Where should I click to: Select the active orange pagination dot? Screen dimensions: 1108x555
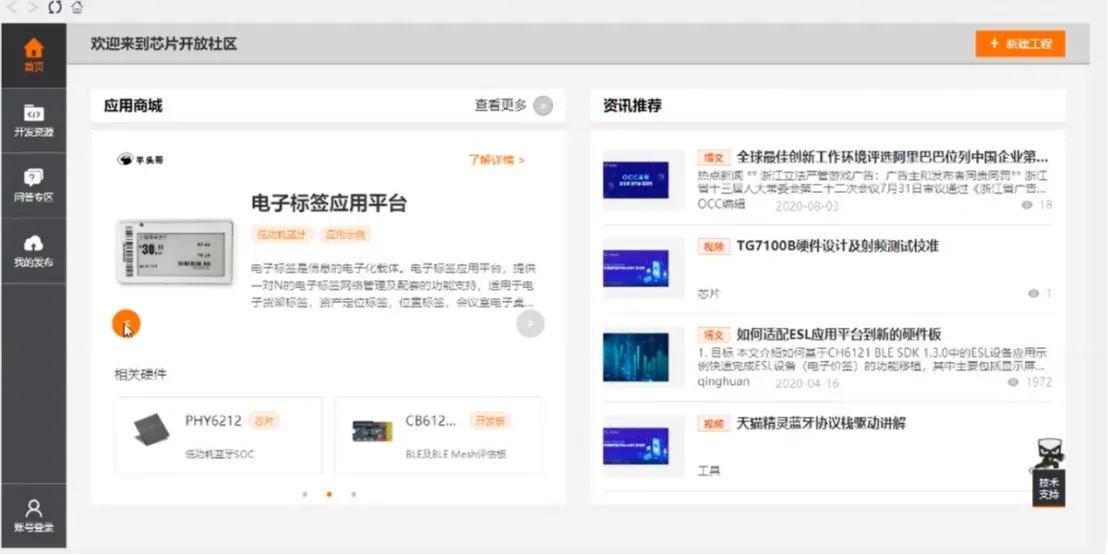point(329,494)
